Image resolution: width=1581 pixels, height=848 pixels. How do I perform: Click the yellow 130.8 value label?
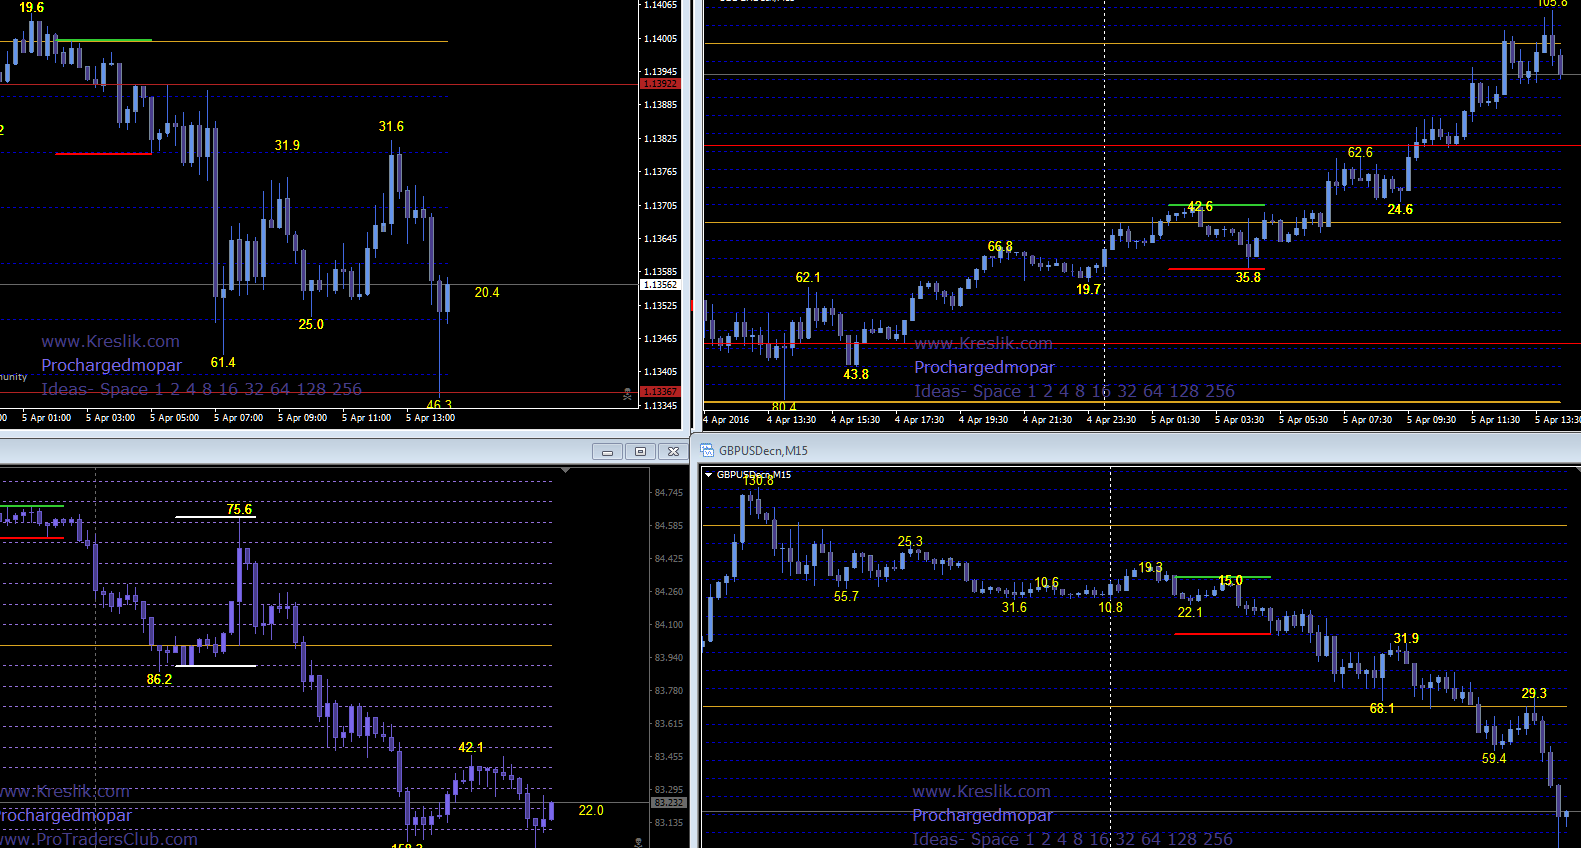click(758, 481)
